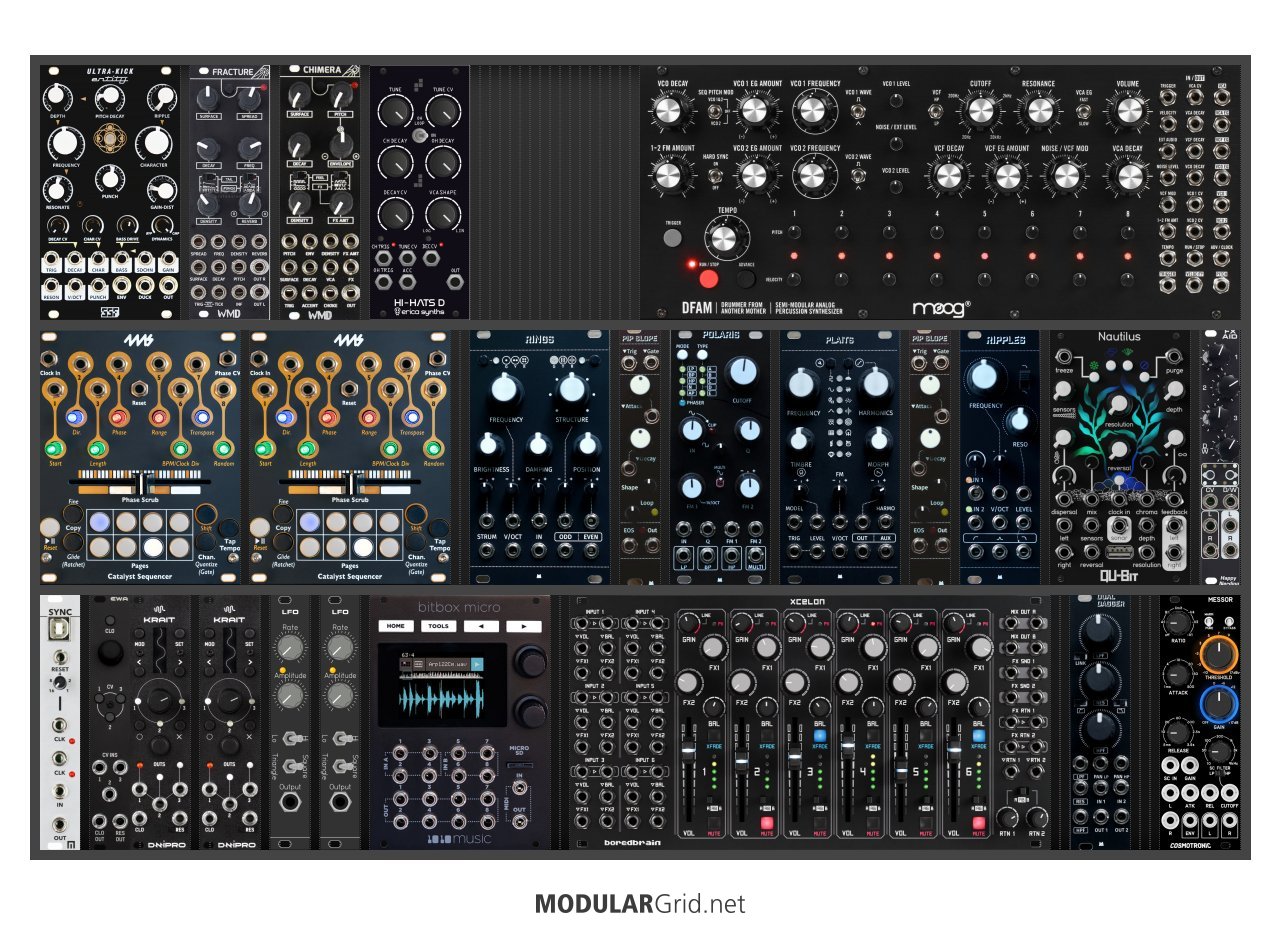The height and width of the screenshot is (925, 1281).
Task: Click the right arrow button on bitbox micro
Action: (522, 626)
